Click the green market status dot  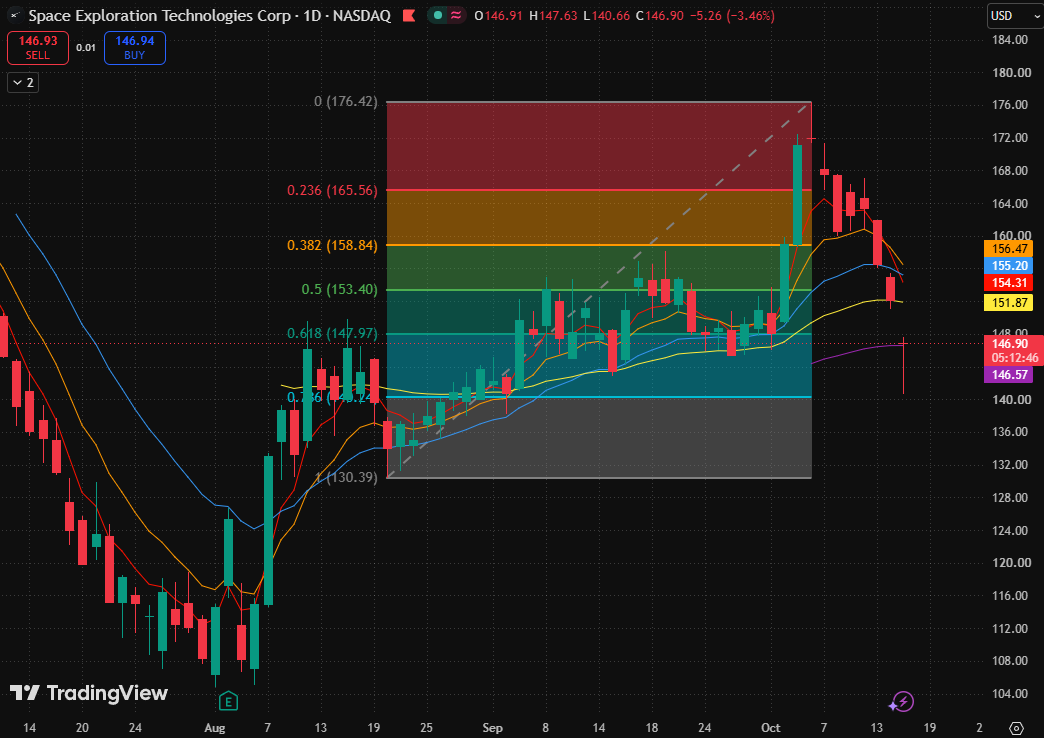click(x=437, y=15)
